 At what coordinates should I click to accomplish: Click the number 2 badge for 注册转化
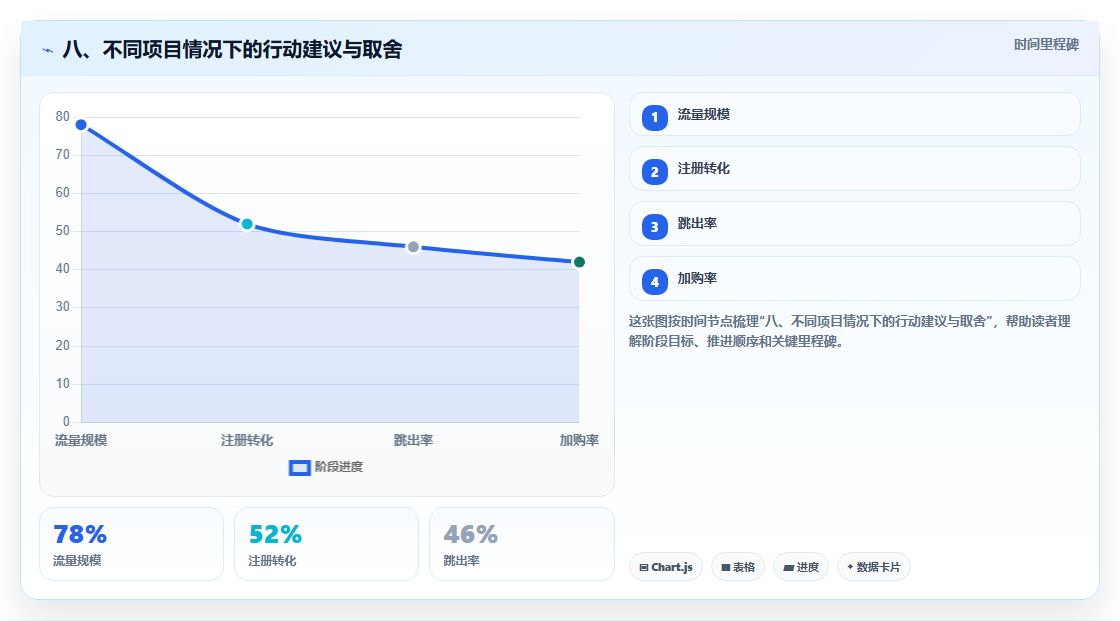coord(654,172)
